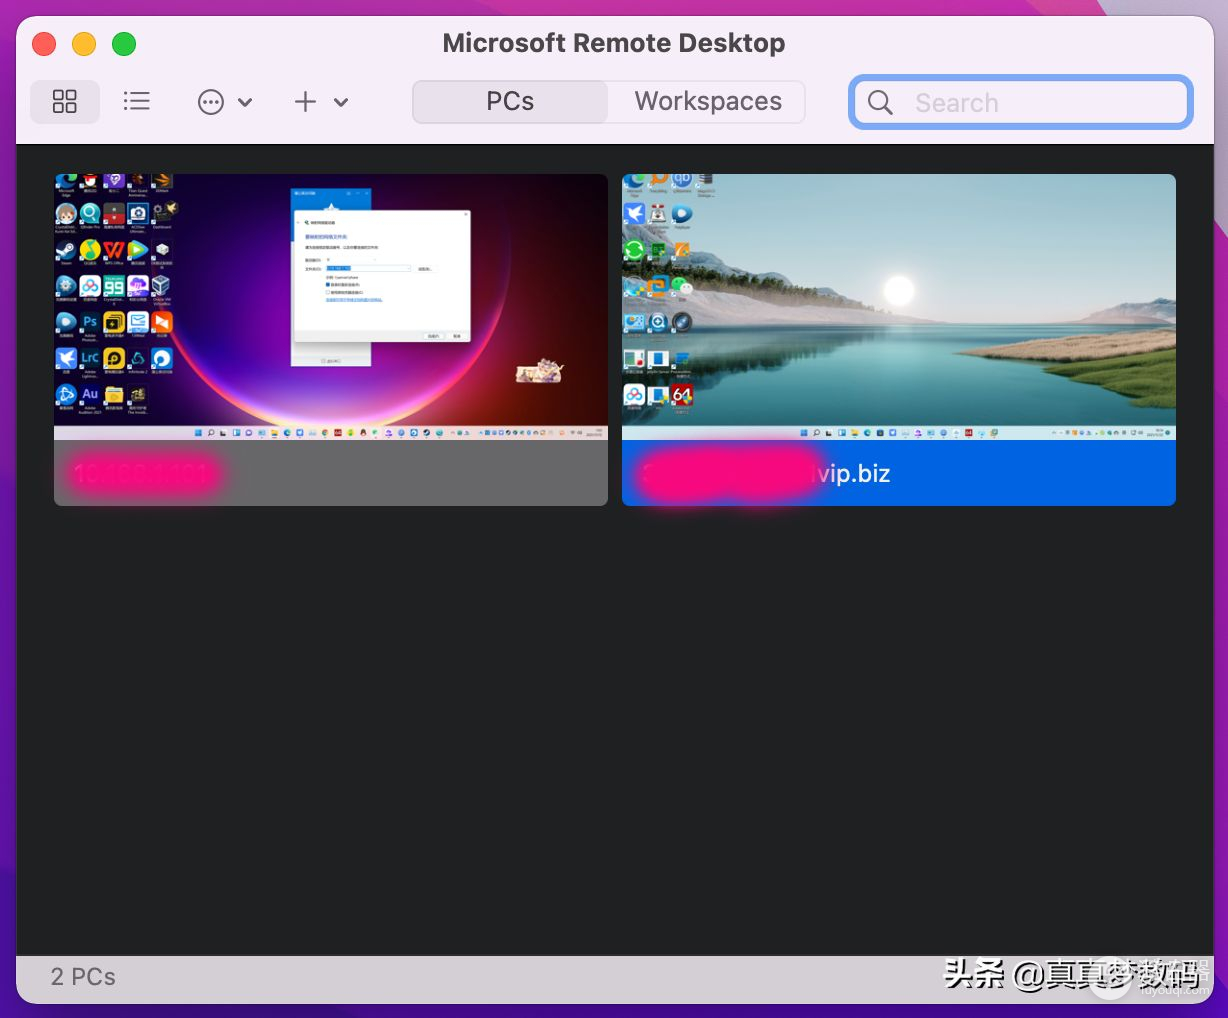Screen dimensions: 1228x1018
Task: Click the magnifying glass search icon
Action: click(880, 103)
